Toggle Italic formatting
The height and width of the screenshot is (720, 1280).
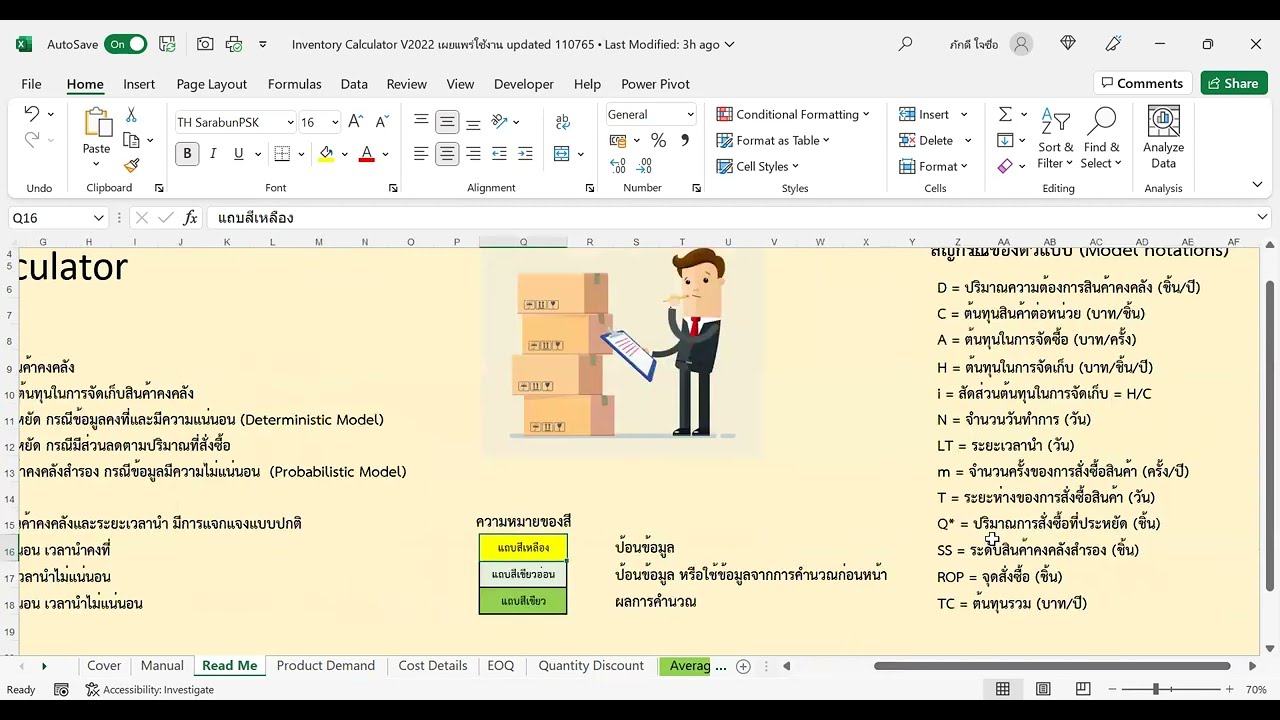click(x=212, y=153)
